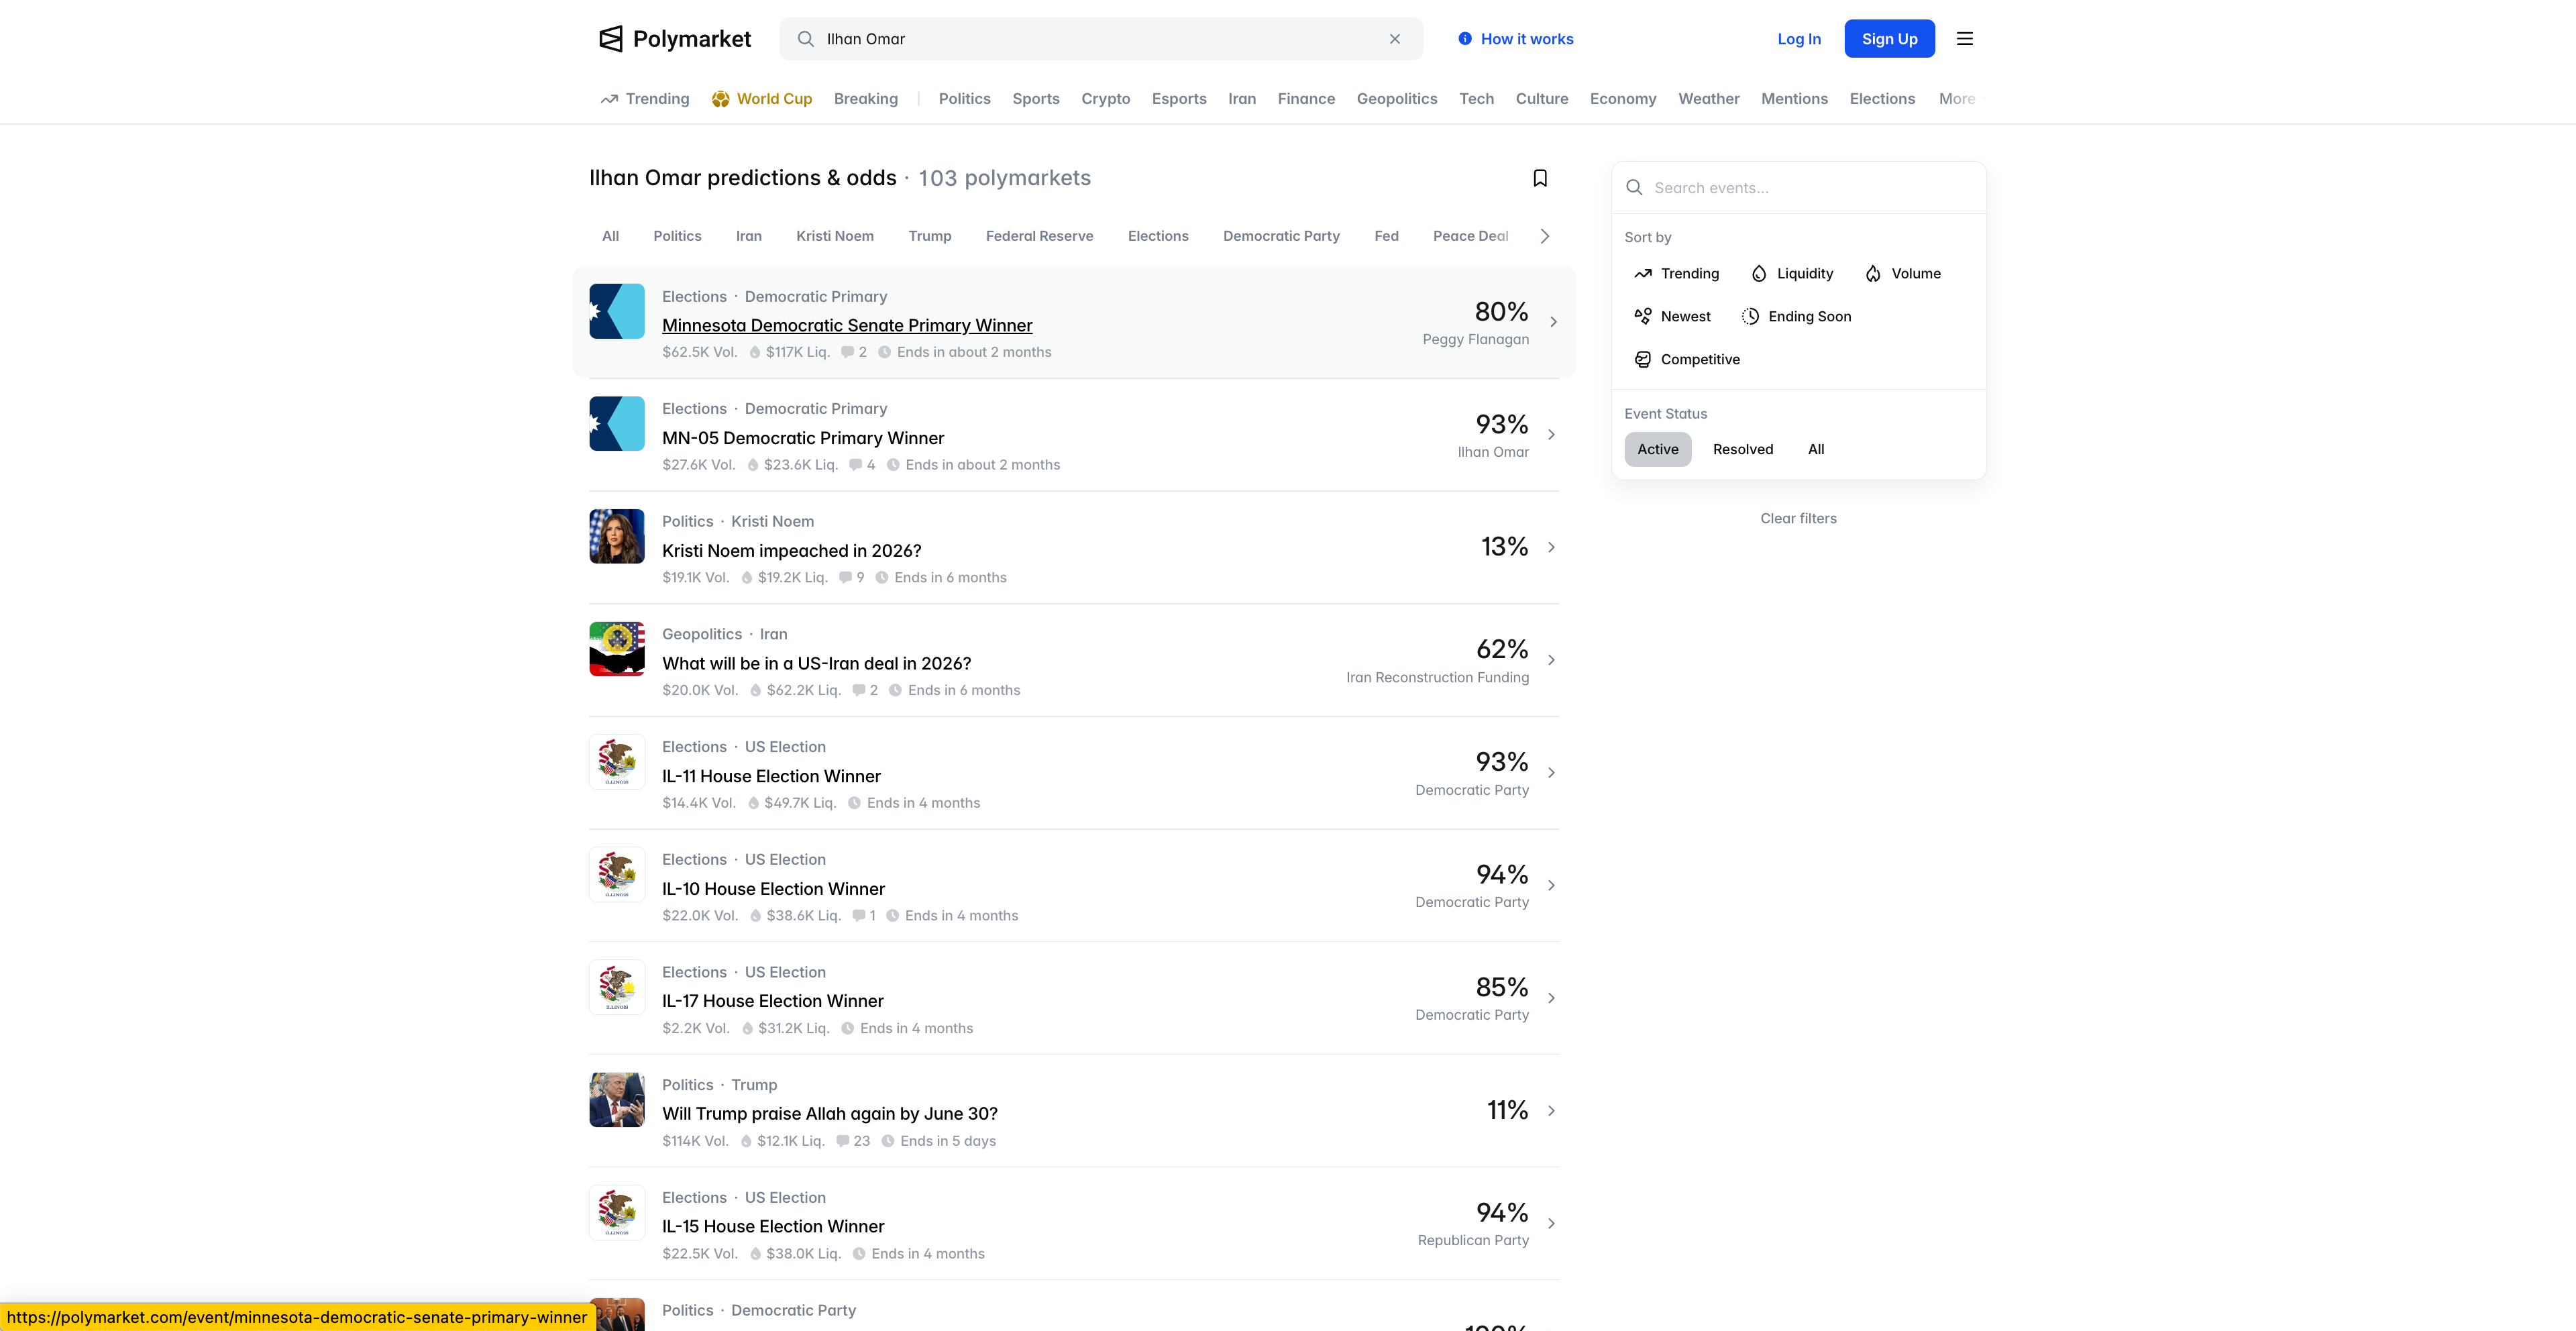
Task: Sort results by Newest
Action: (1672, 317)
